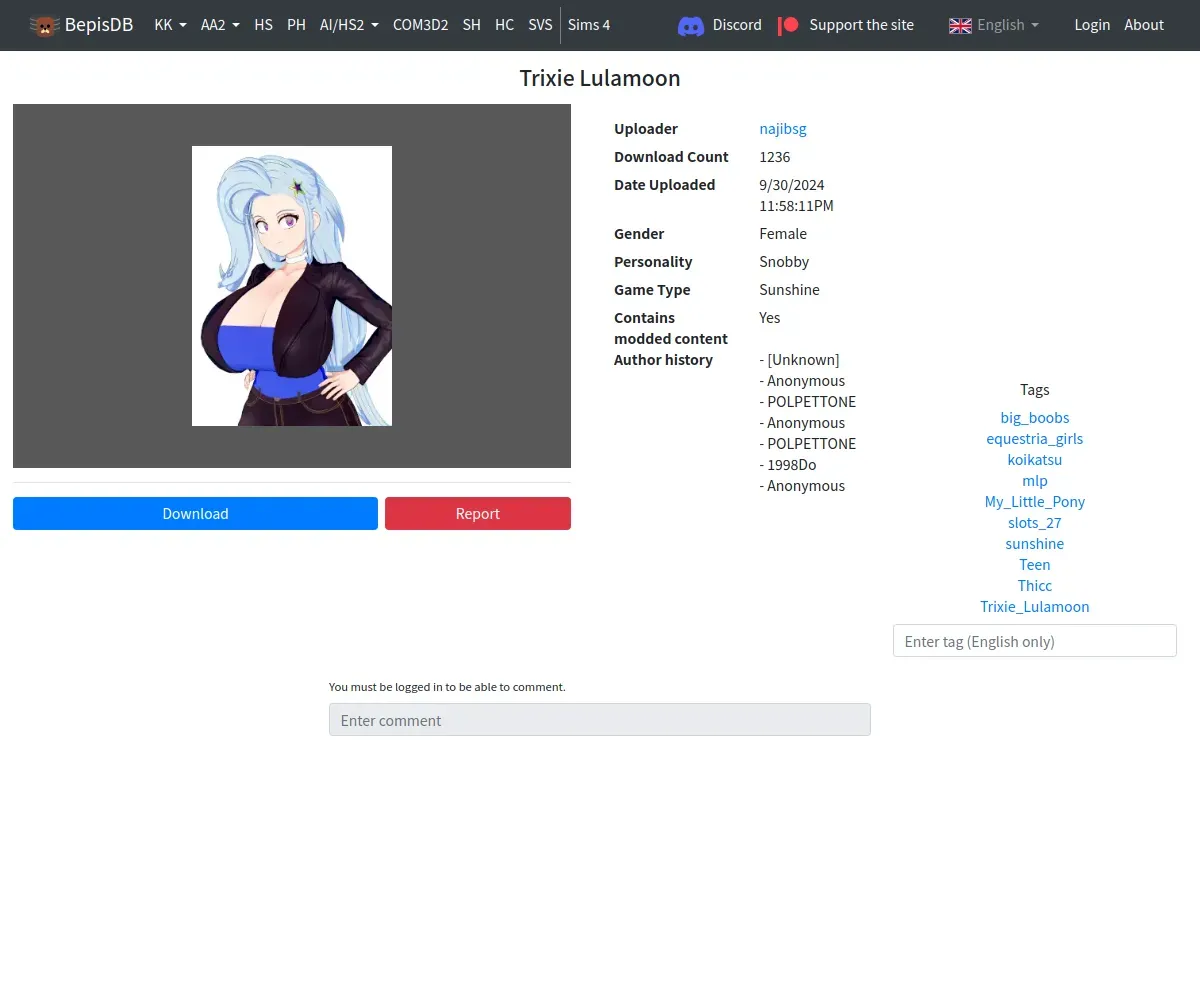Click the Enter comment field
Viewport: 1200px width, 1000px height.
600,720
